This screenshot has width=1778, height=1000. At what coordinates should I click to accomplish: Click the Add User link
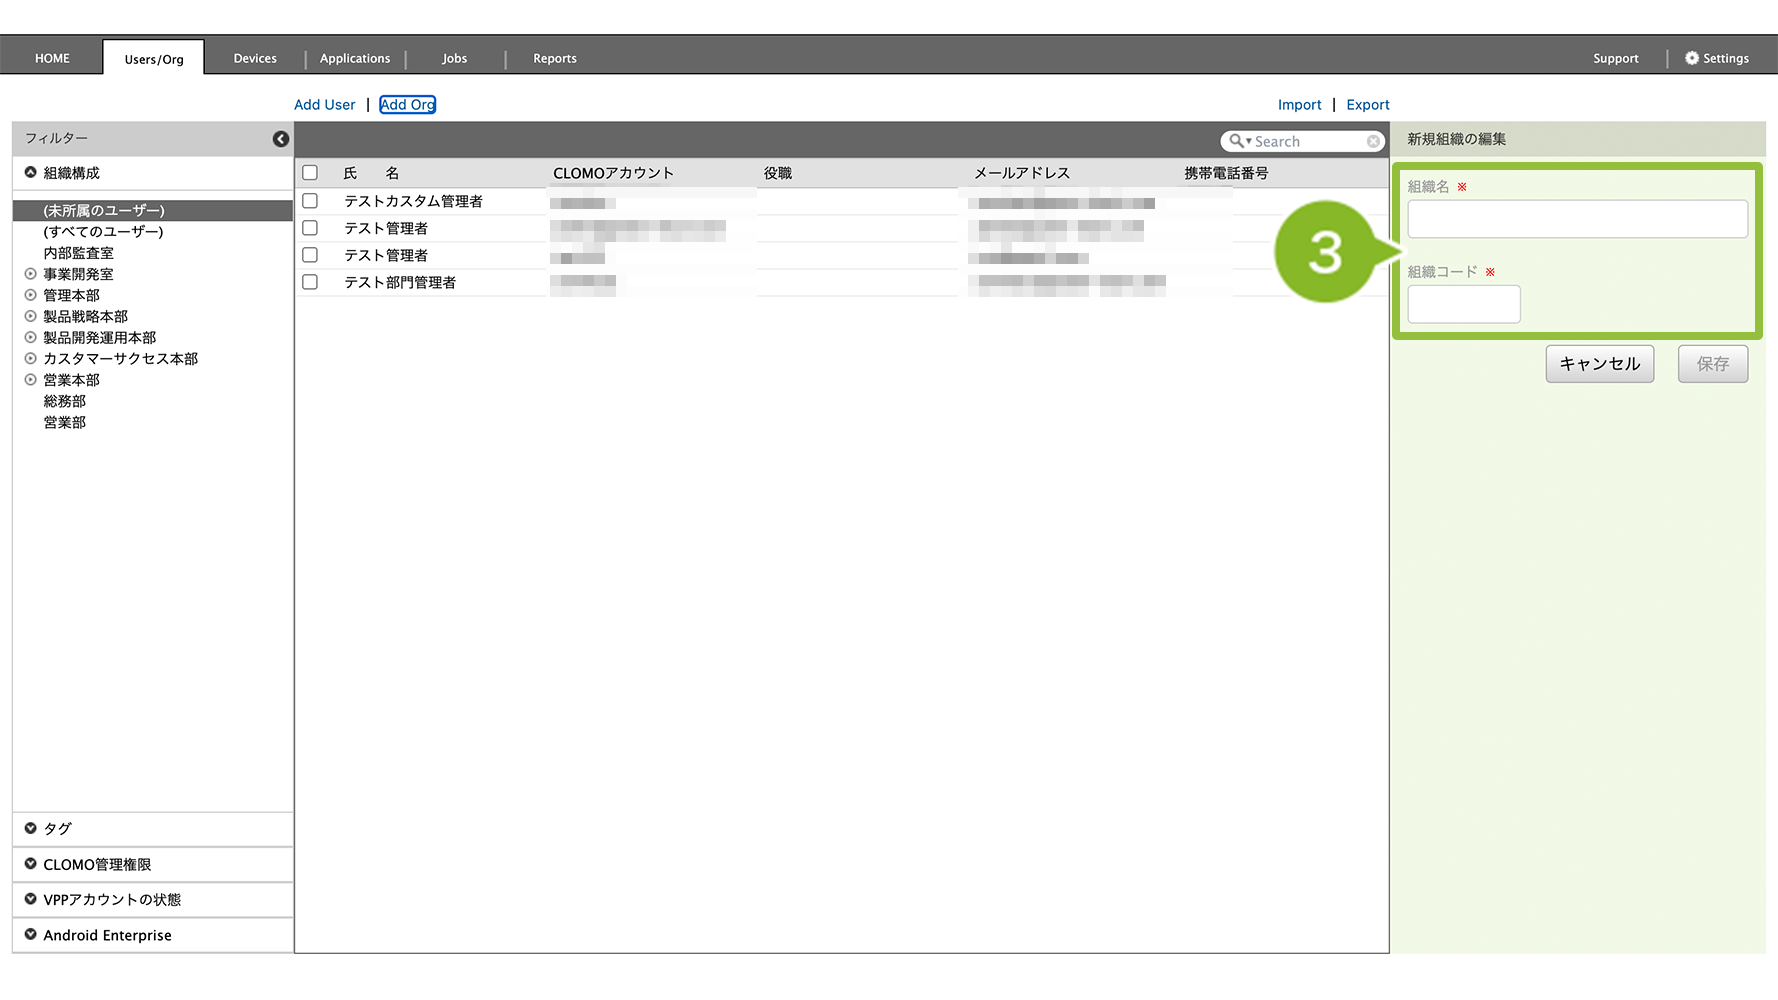[x=324, y=105]
